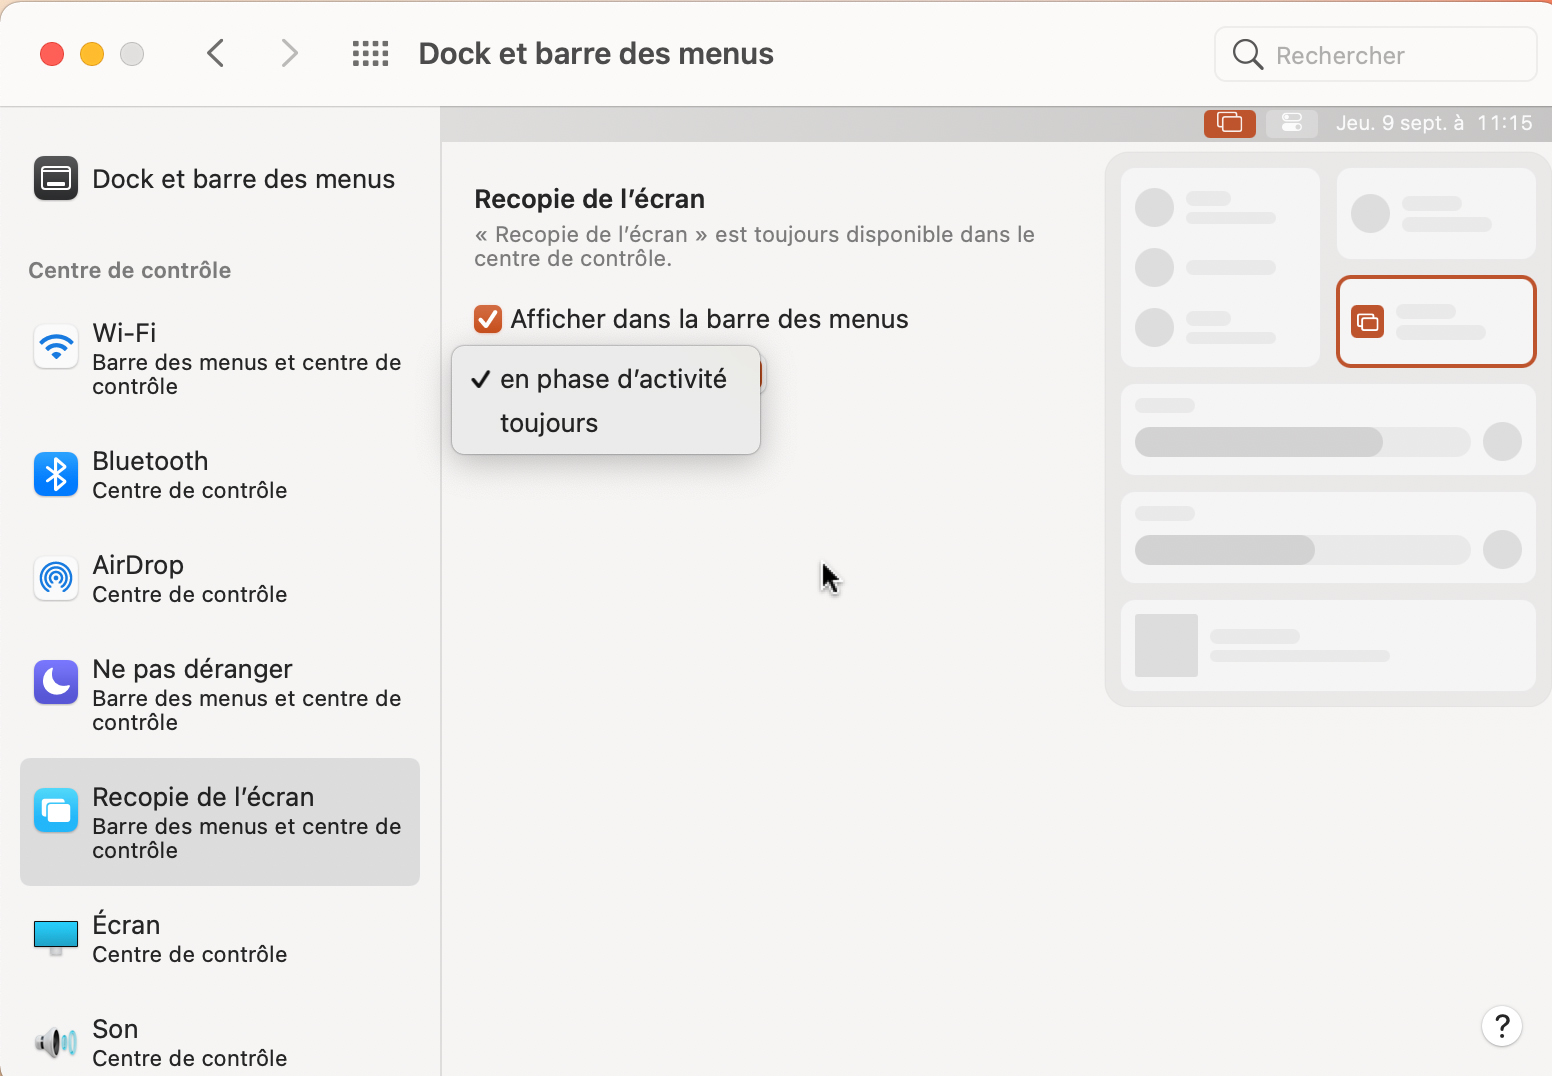Select the AirDrop icon in sidebar
Image resolution: width=1552 pixels, height=1076 pixels.
[56, 578]
